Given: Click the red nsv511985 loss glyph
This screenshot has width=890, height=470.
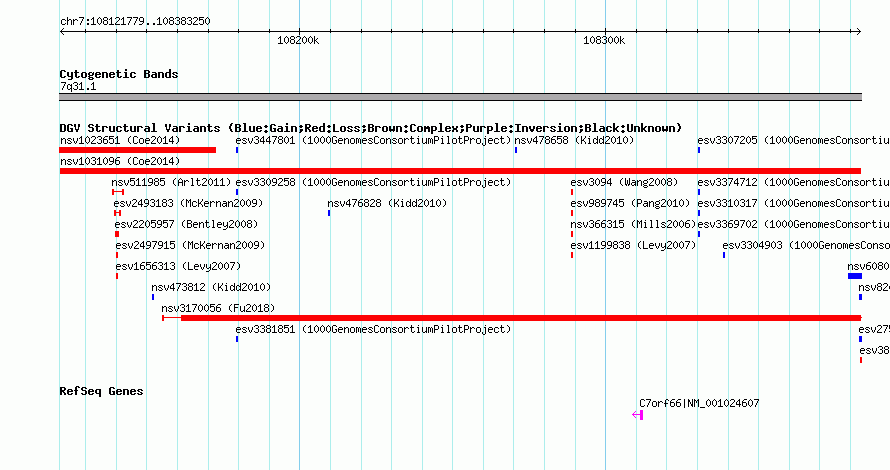Looking at the screenshot, I should 118,192.
